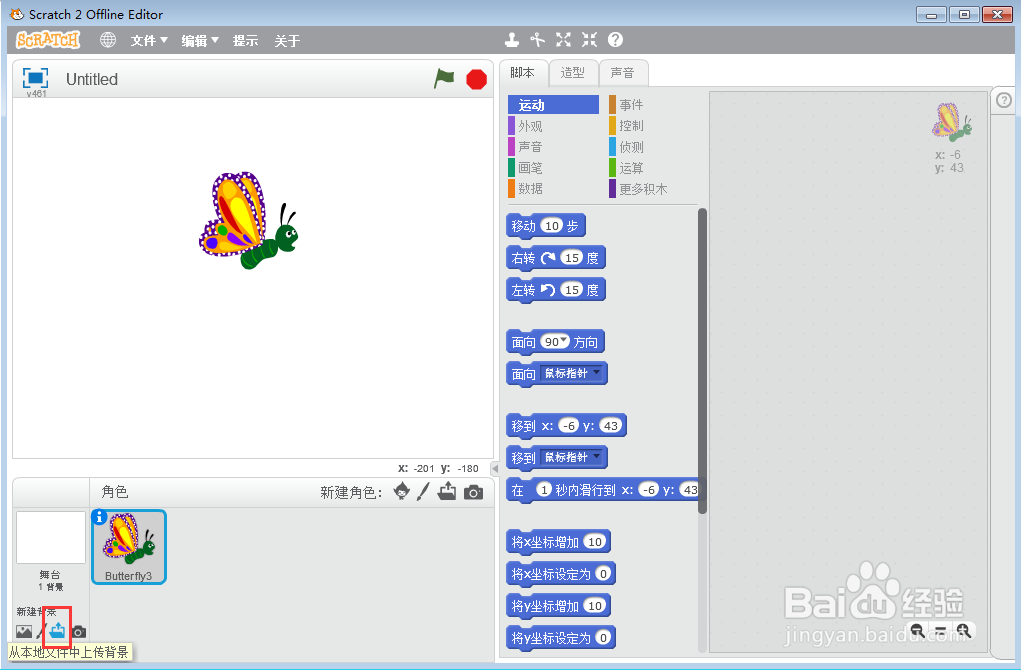This screenshot has width=1021, height=670.
Task: Click seconds value in 滑行到 block
Action: click(544, 489)
